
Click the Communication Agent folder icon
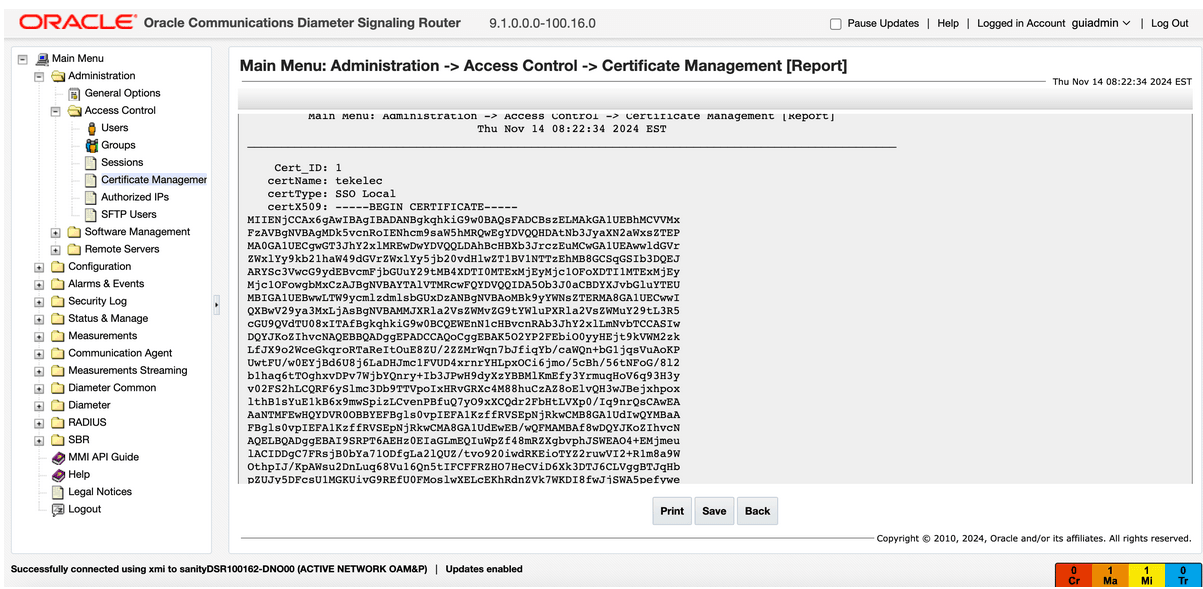tap(58, 353)
